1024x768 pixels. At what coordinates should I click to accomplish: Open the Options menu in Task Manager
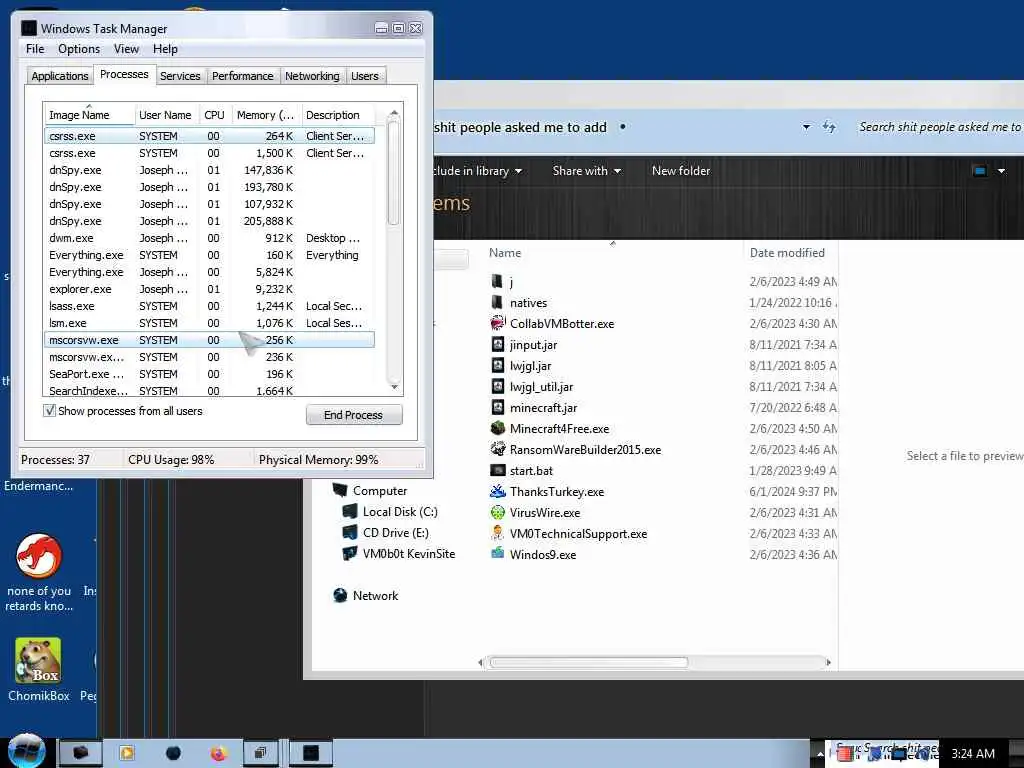(x=79, y=49)
